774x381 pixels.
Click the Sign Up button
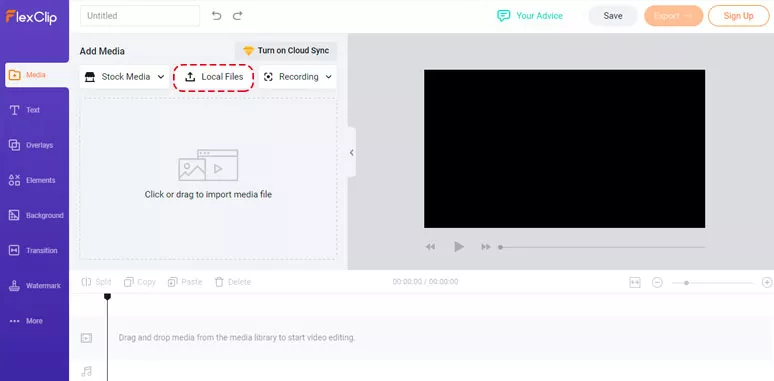pos(738,16)
